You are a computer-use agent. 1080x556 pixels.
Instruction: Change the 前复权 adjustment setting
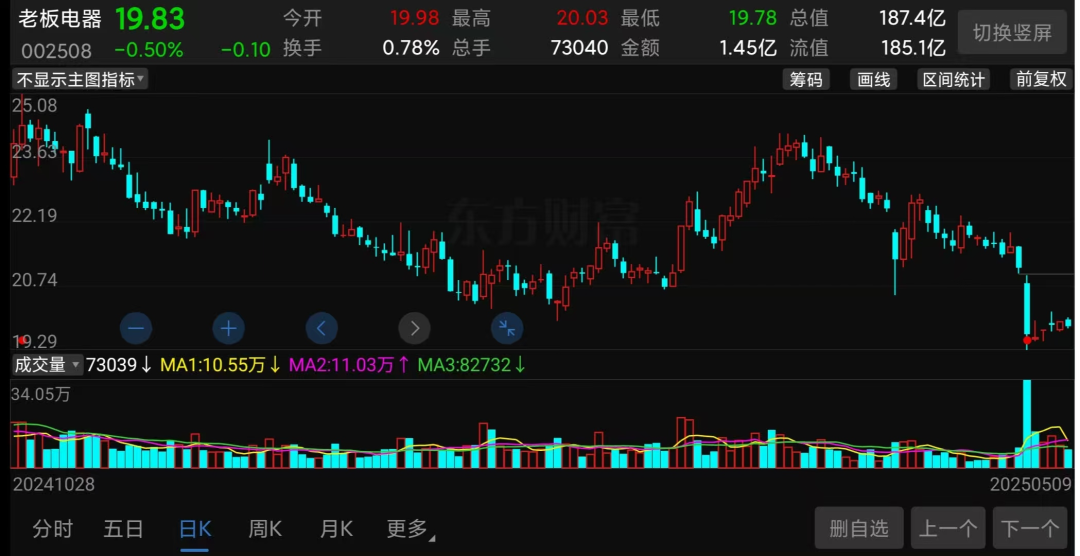click(1041, 80)
